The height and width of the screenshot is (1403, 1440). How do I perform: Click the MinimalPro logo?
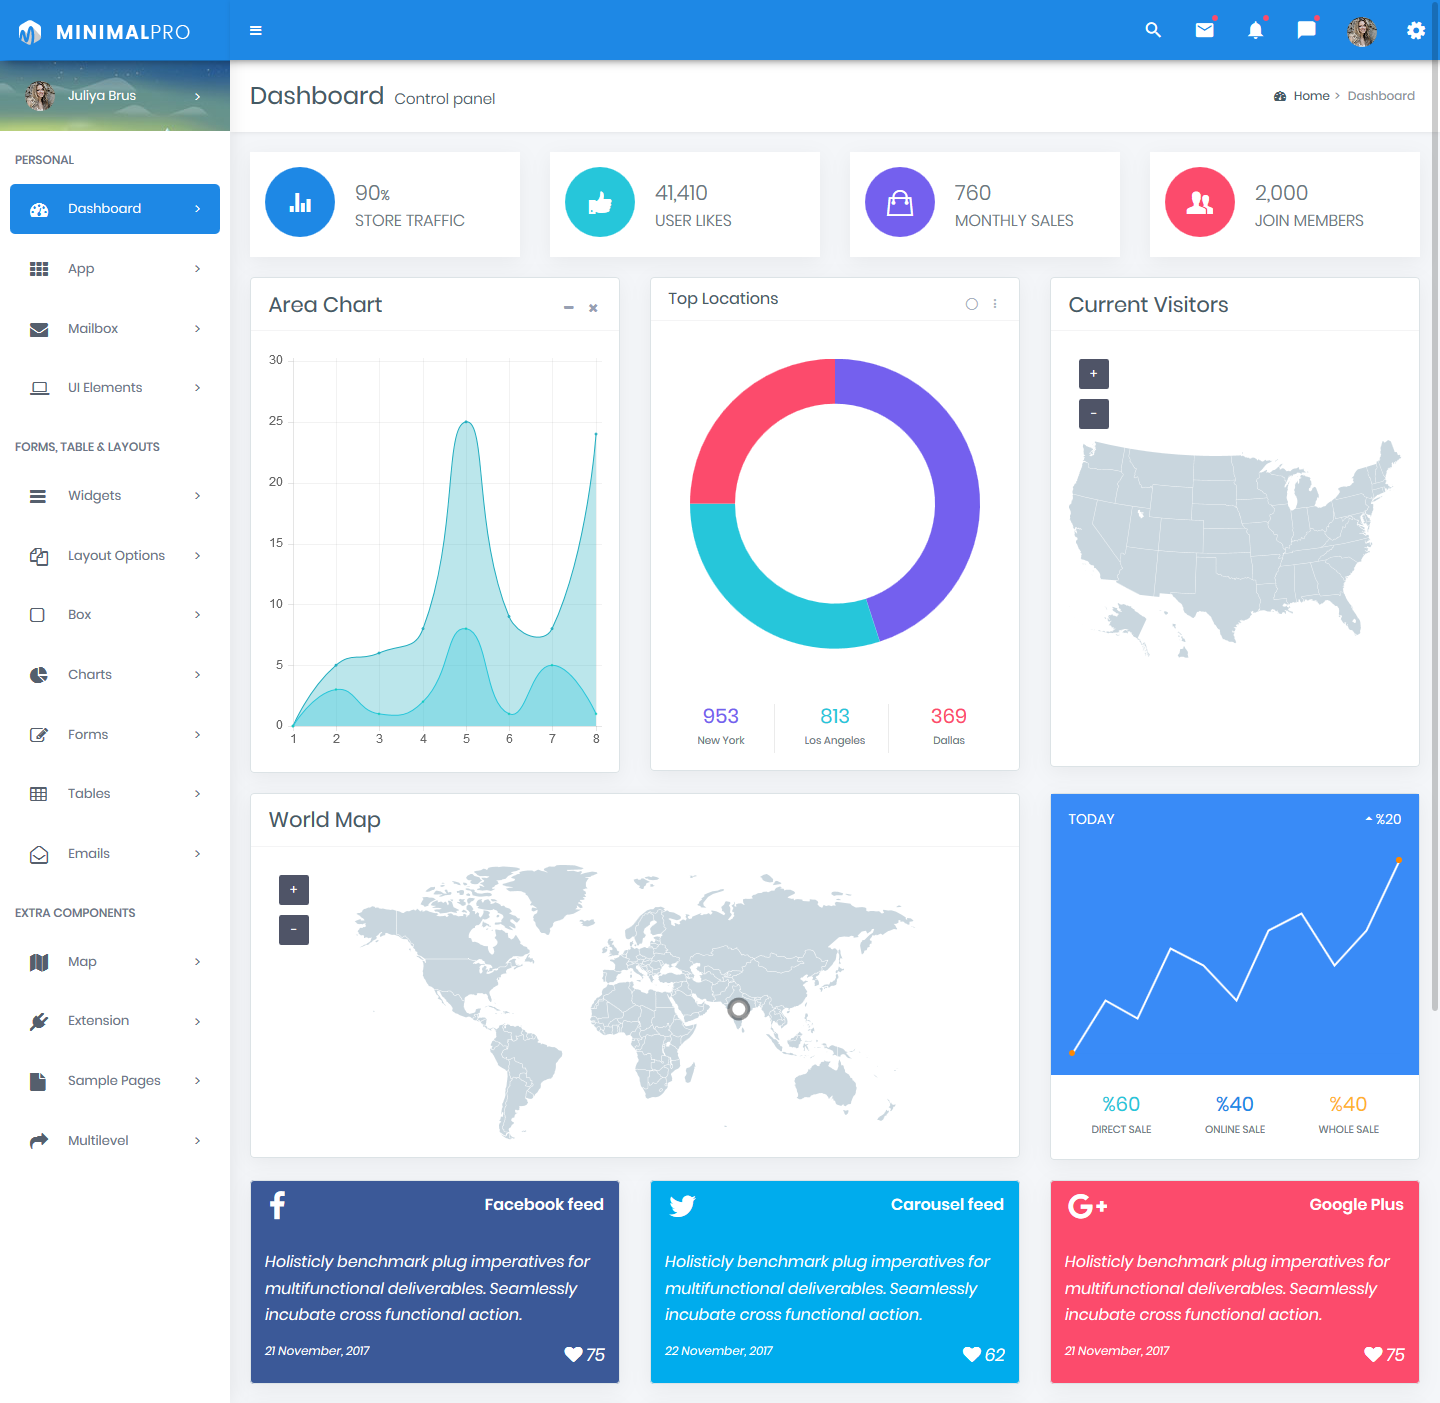104,32
